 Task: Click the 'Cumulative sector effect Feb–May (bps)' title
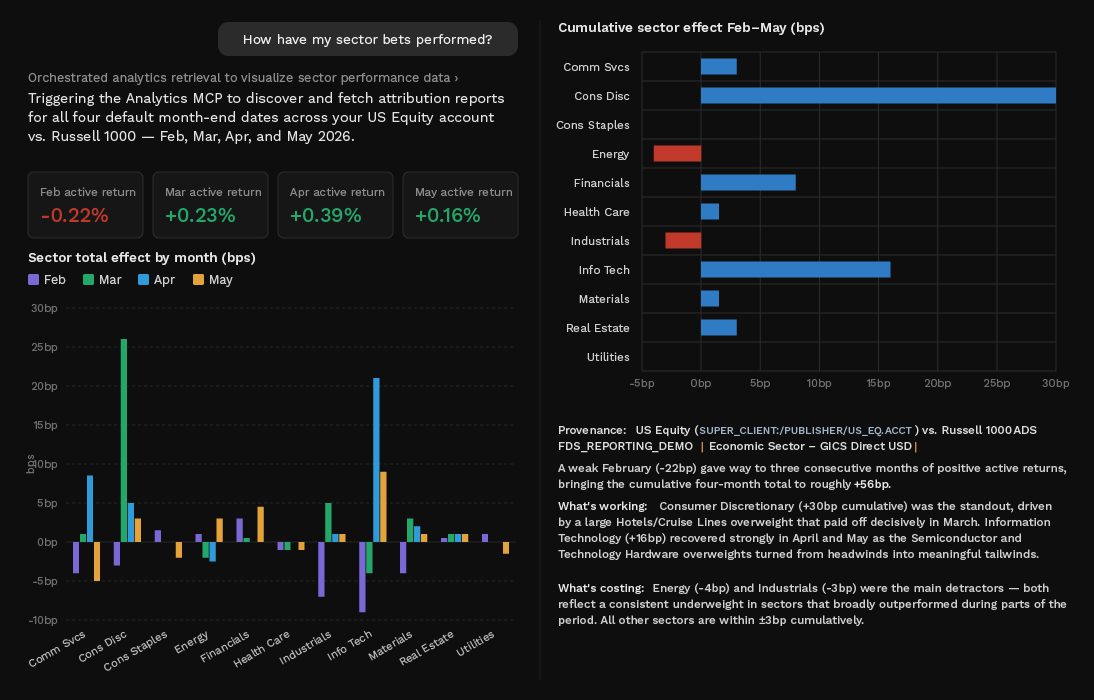pyautogui.click(x=691, y=28)
